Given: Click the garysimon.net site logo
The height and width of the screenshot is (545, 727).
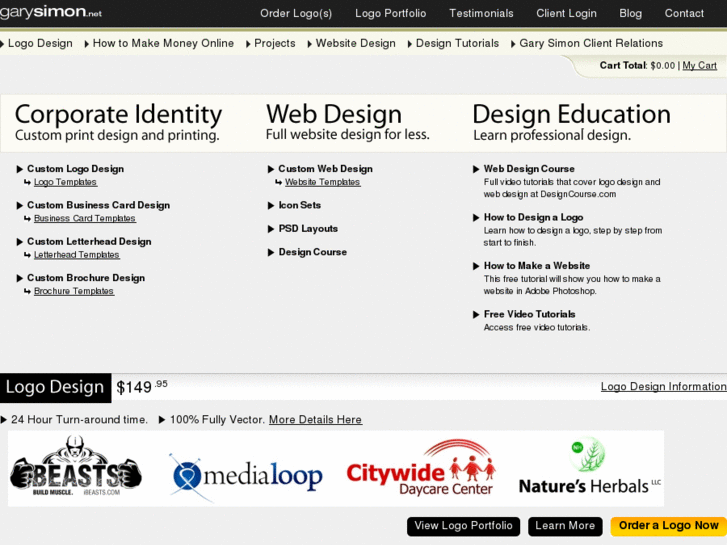Looking at the screenshot, I should click(51, 13).
